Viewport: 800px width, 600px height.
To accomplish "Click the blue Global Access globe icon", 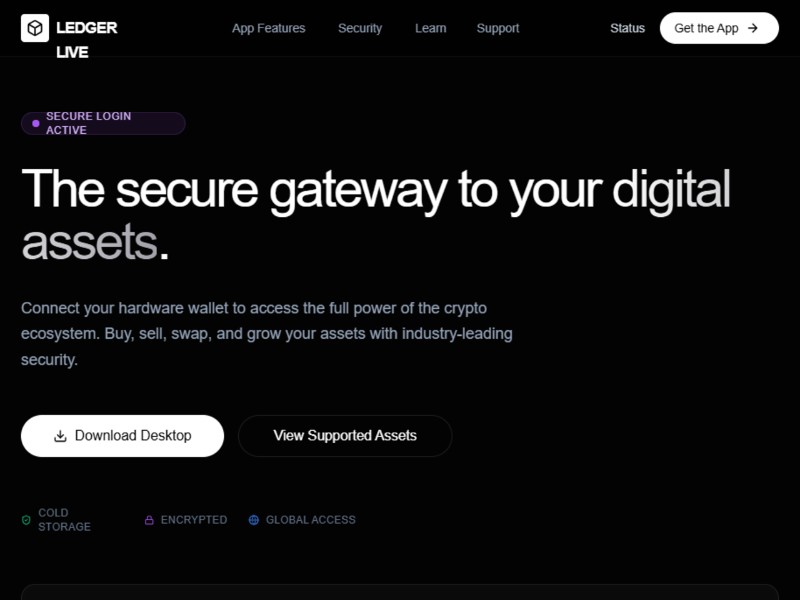I will point(254,520).
